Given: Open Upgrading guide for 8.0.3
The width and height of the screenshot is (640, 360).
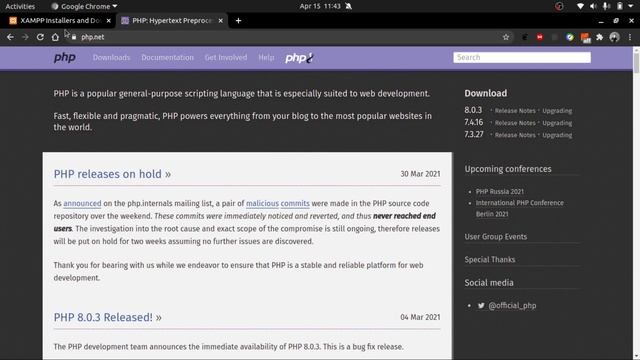Looking at the screenshot, I should pos(557,111).
